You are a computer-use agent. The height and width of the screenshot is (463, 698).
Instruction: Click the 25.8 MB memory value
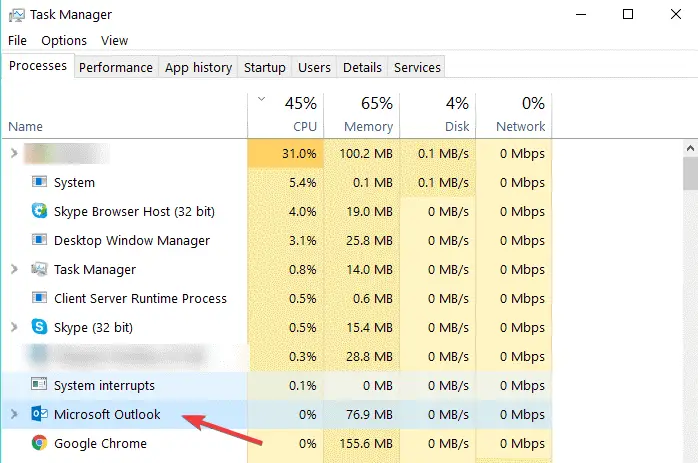click(369, 240)
